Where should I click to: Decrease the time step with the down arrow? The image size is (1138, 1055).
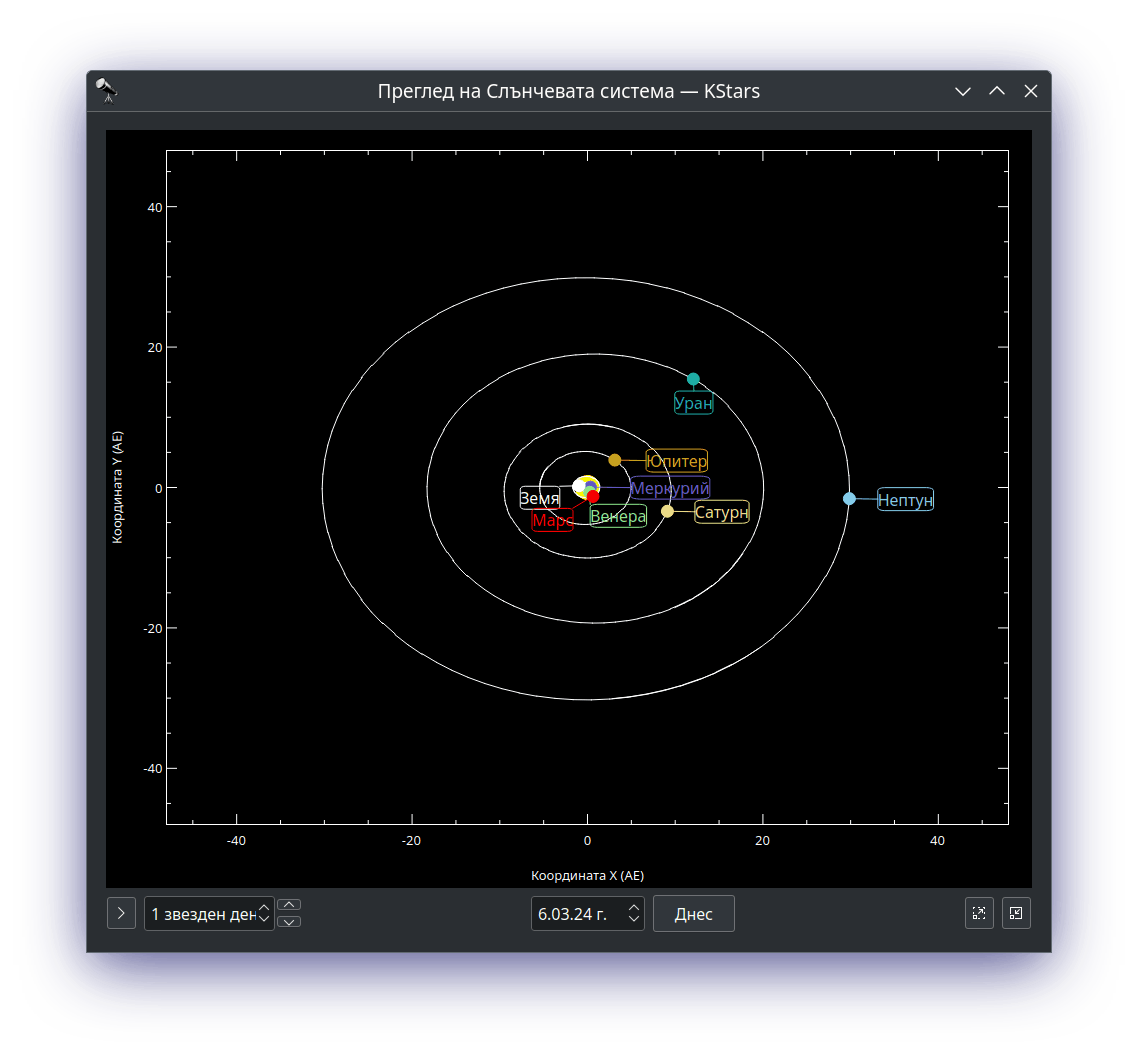click(x=289, y=921)
